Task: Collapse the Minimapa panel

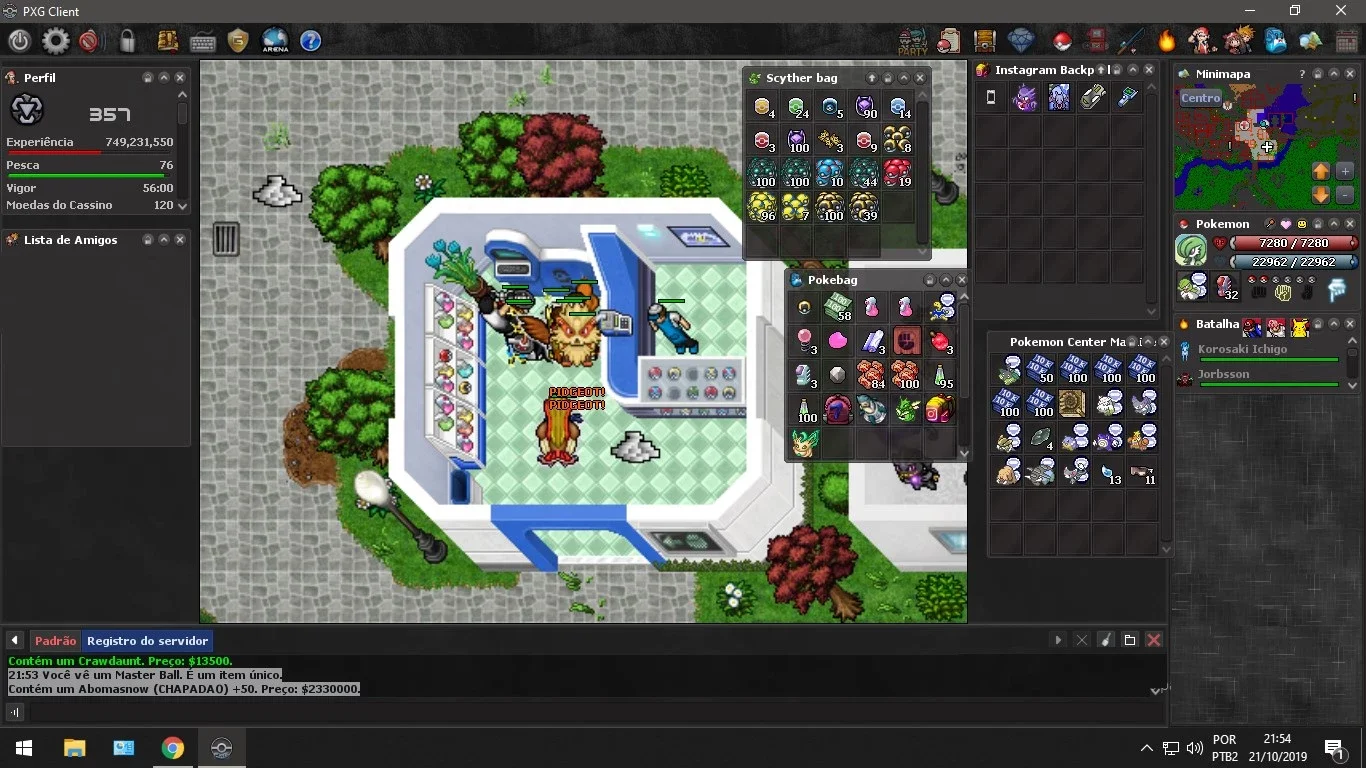Action: coord(1334,73)
